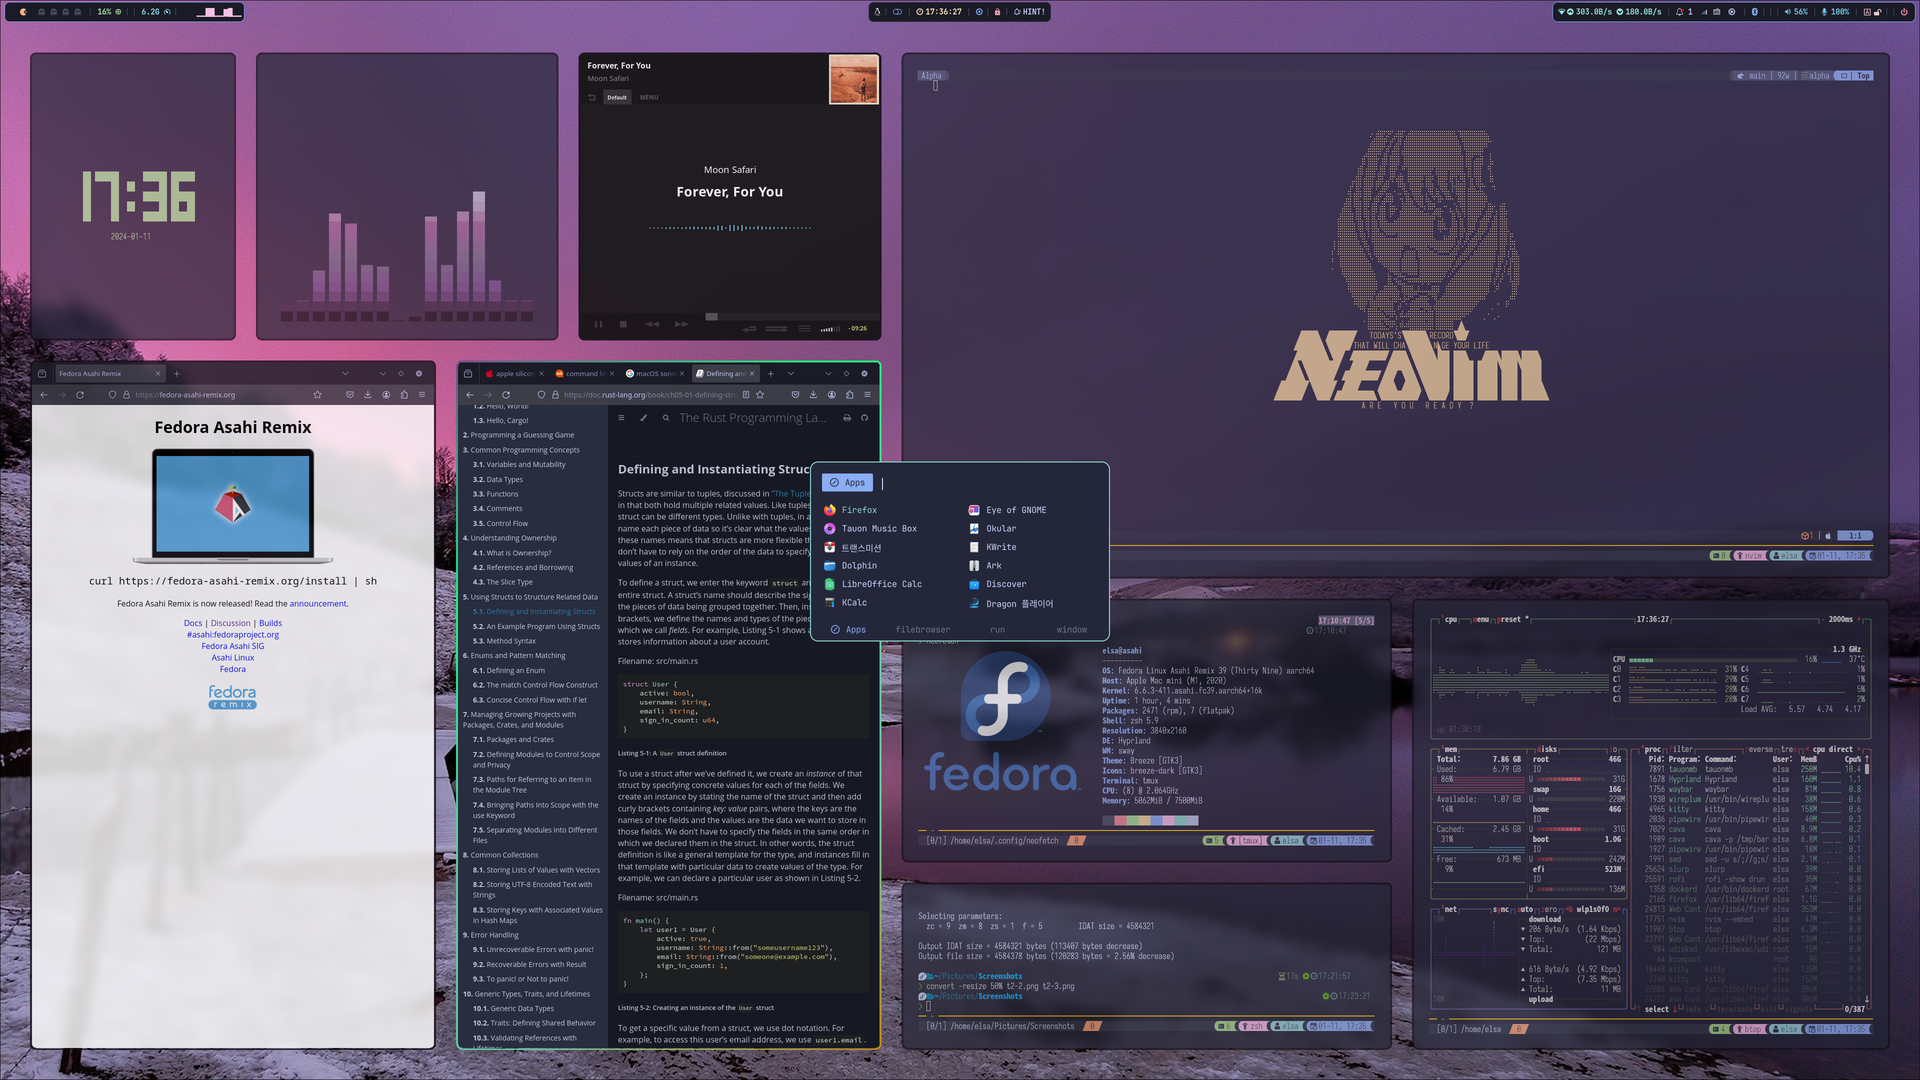Select LibreOffice Calc in the launcher
This screenshot has width=1920, height=1080.
881,584
